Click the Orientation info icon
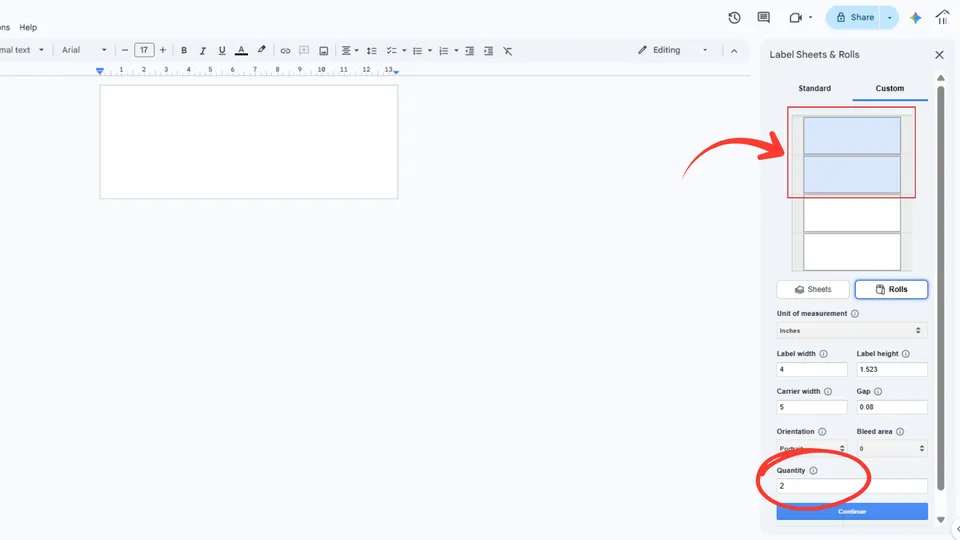Image resolution: width=960 pixels, height=540 pixels. coord(822,432)
